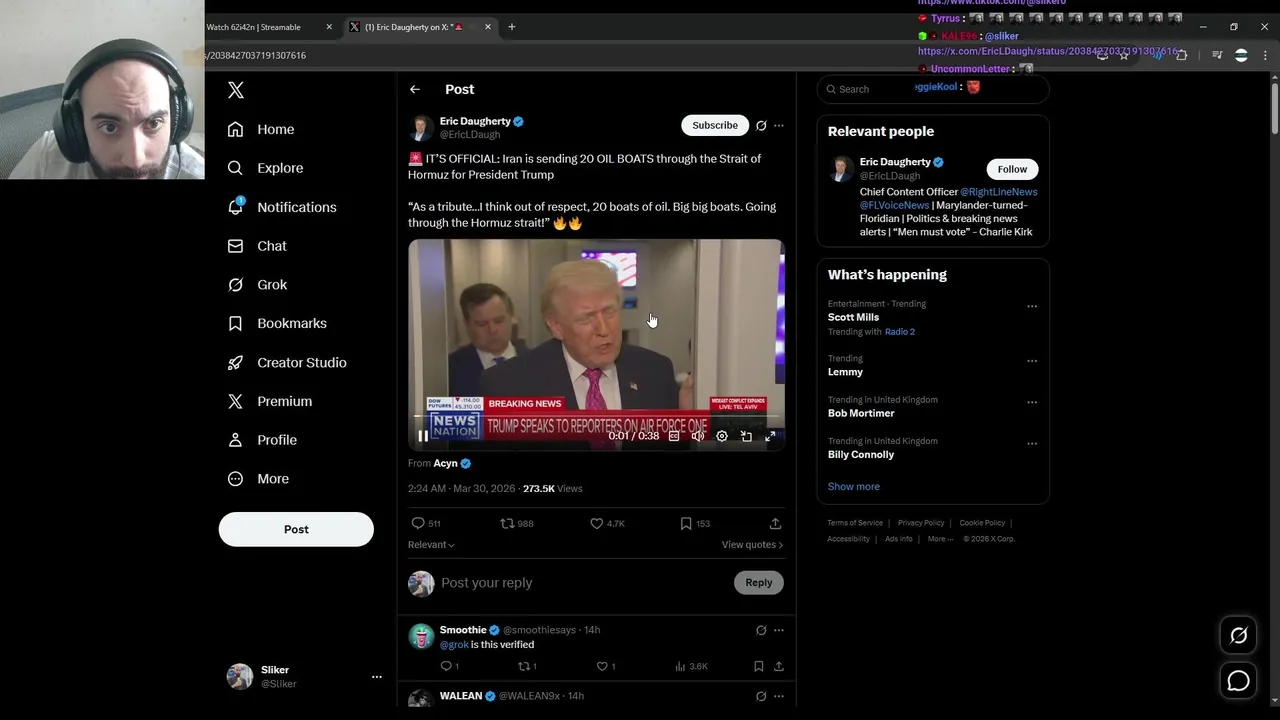This screenshot has height=720, width=1280.
Task: Open Notifications in the sidebar
Action: (x=282, y=207)
